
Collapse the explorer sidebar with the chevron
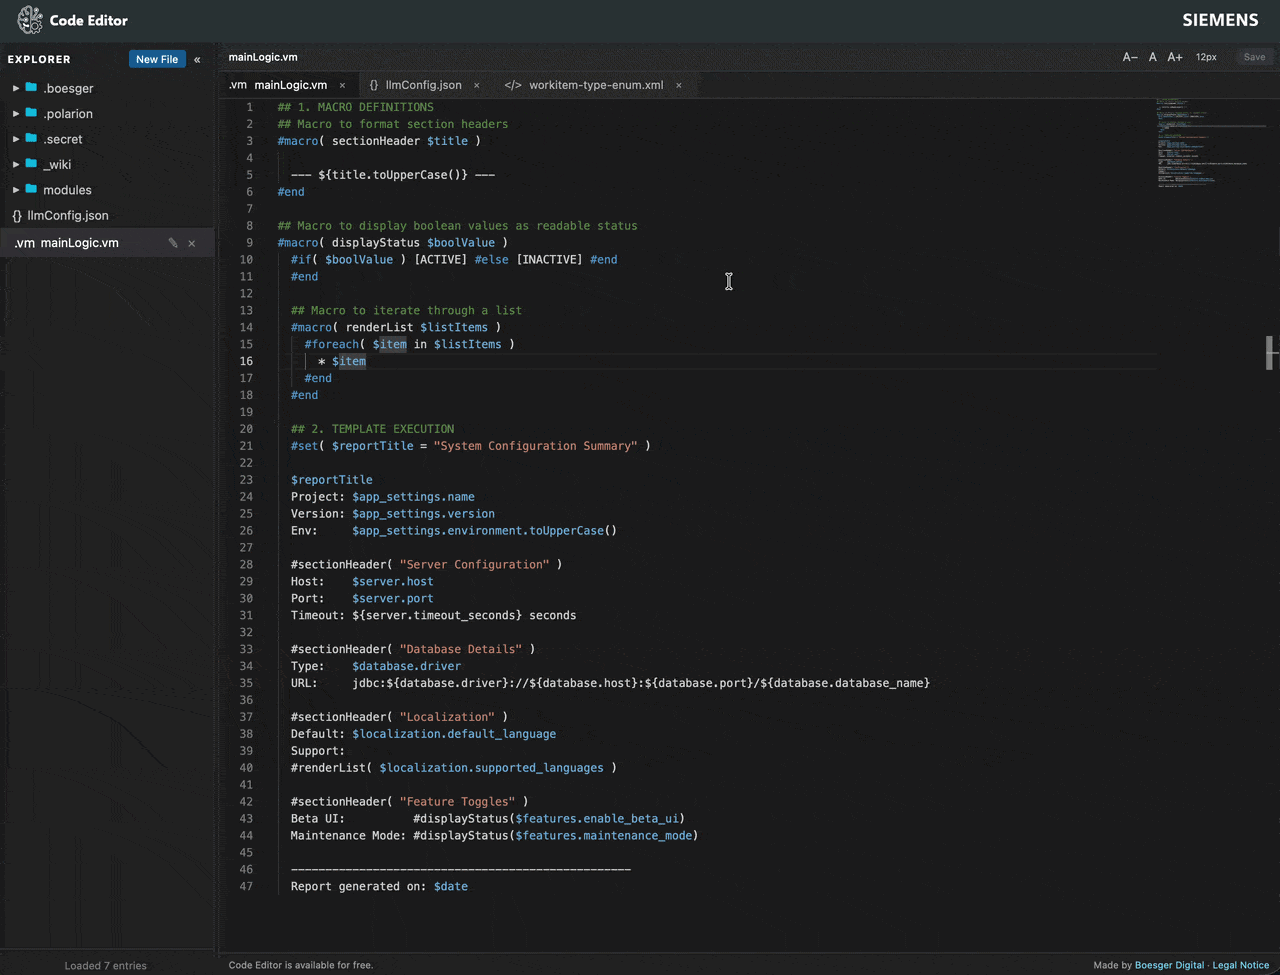[x=197, y=60]
